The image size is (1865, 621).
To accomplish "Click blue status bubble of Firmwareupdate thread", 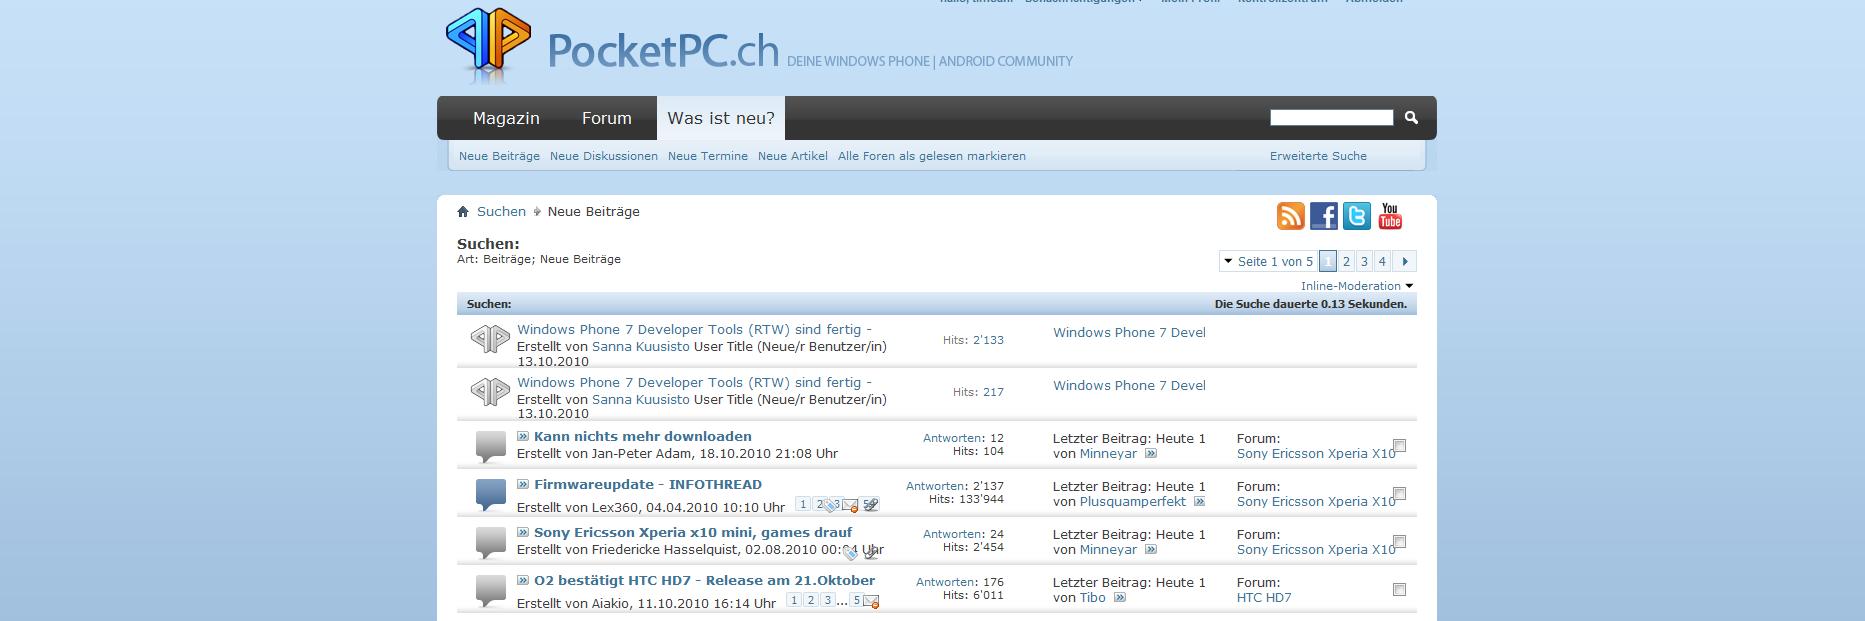I will point(490,494).
